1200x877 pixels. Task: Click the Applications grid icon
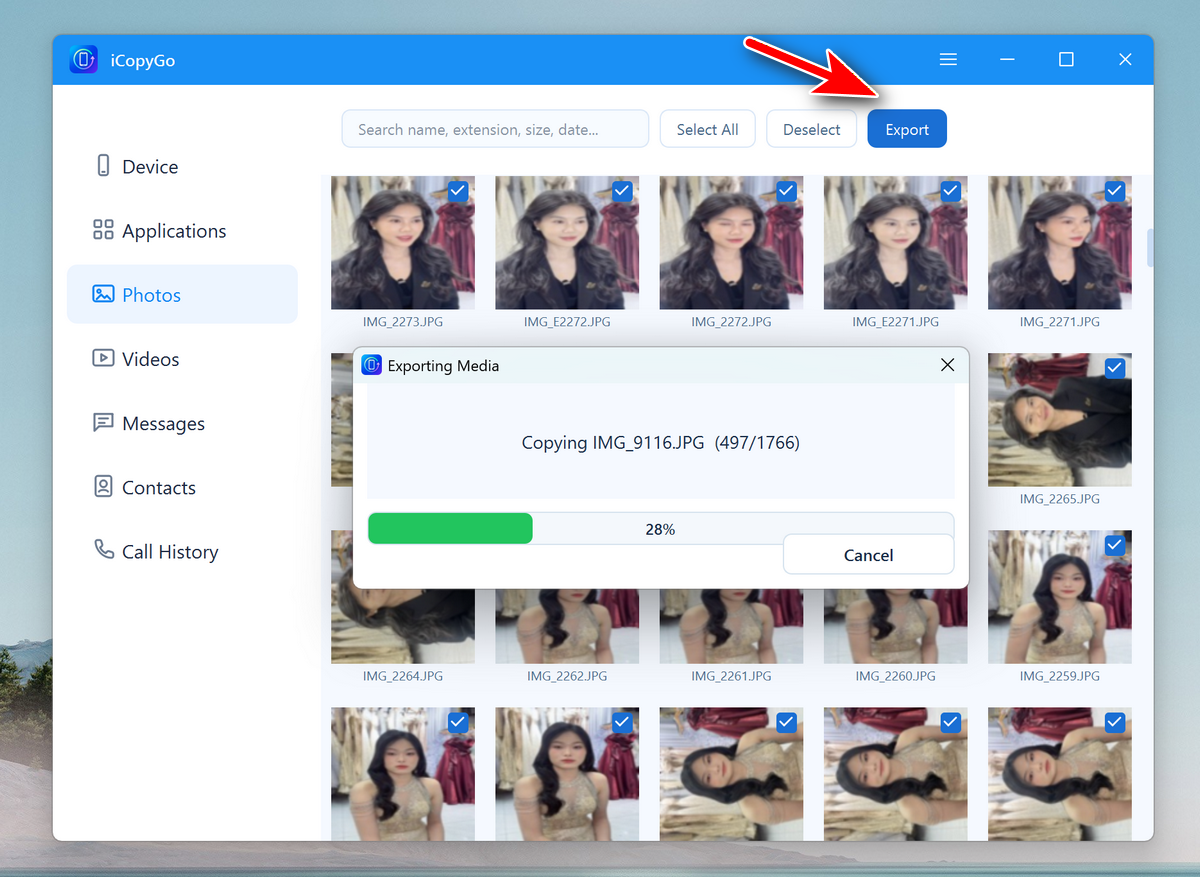click(103, 230)
